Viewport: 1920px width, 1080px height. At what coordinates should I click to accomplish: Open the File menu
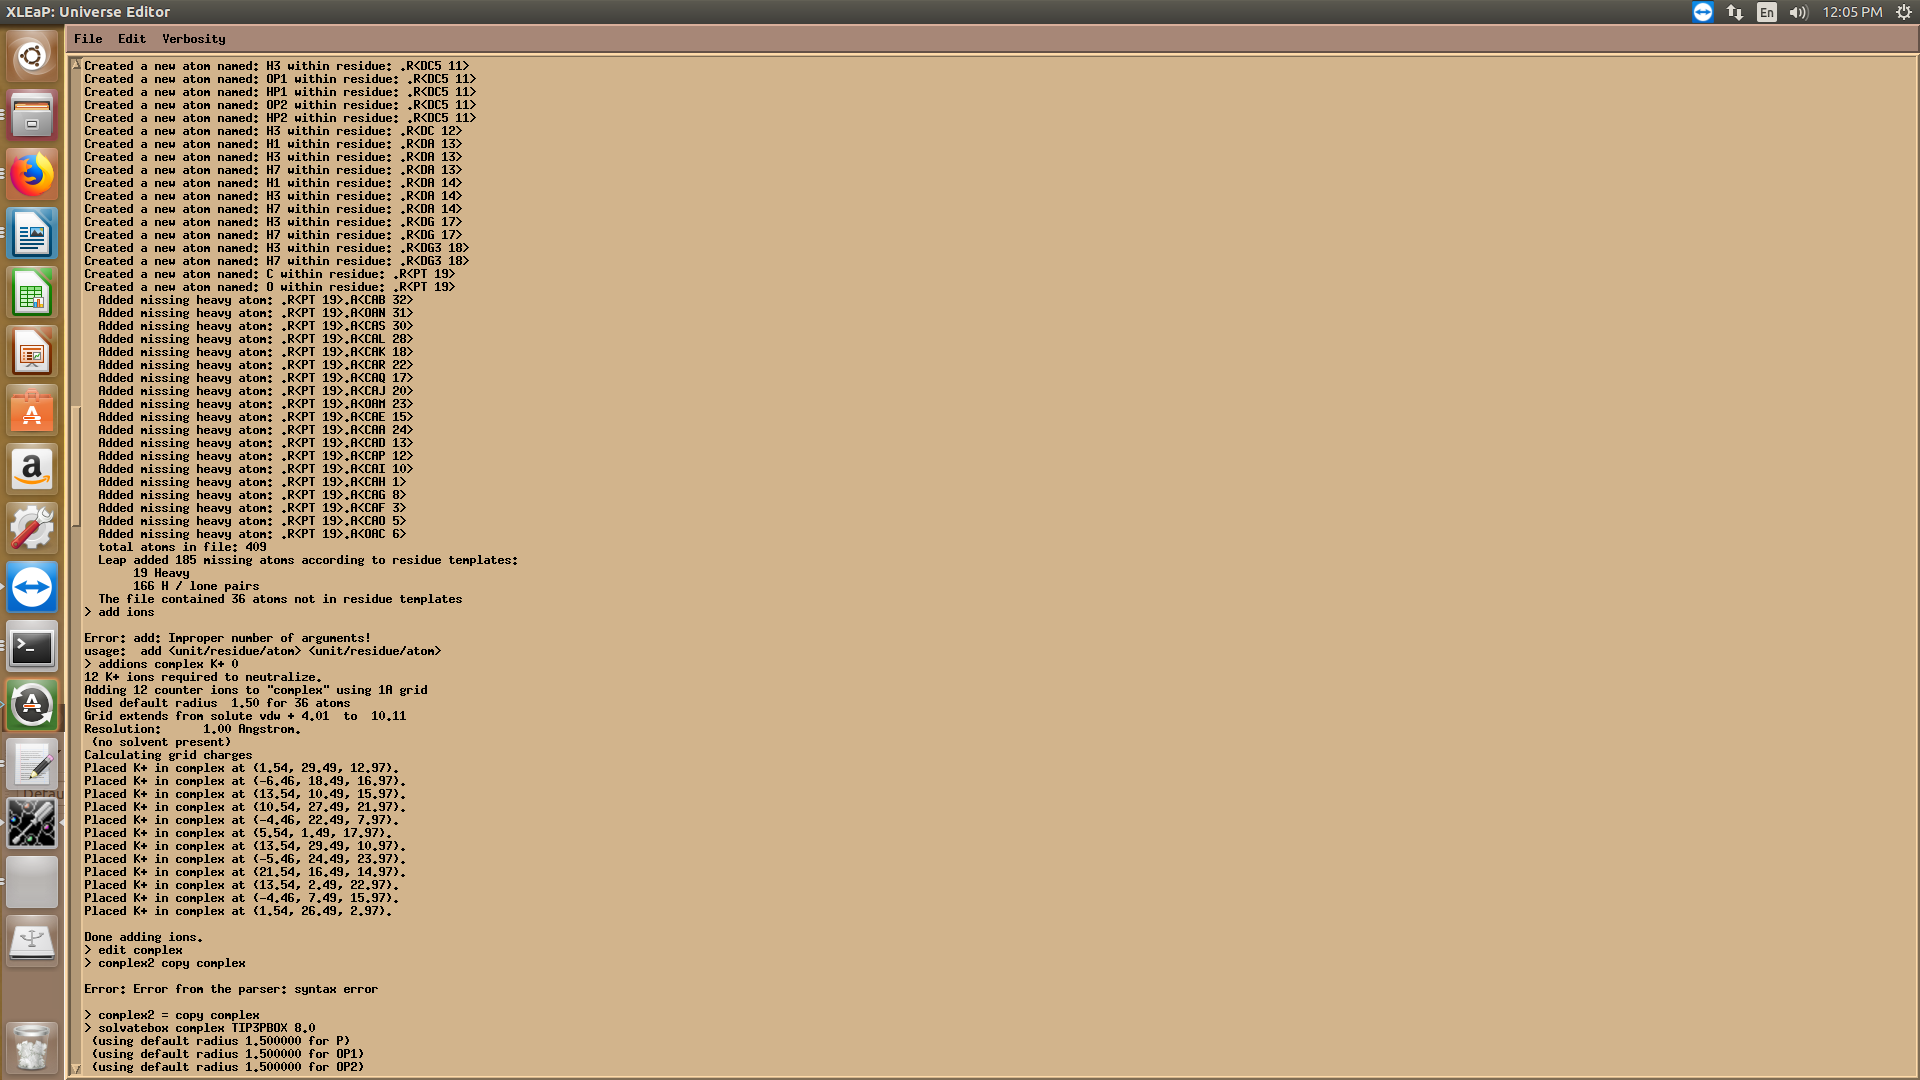[x=88, y=39]
